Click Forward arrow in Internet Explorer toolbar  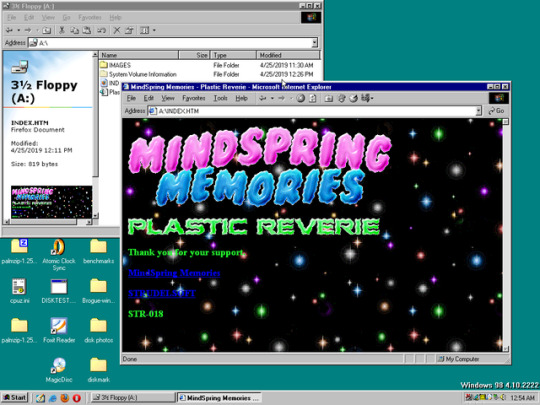point(281,98)
